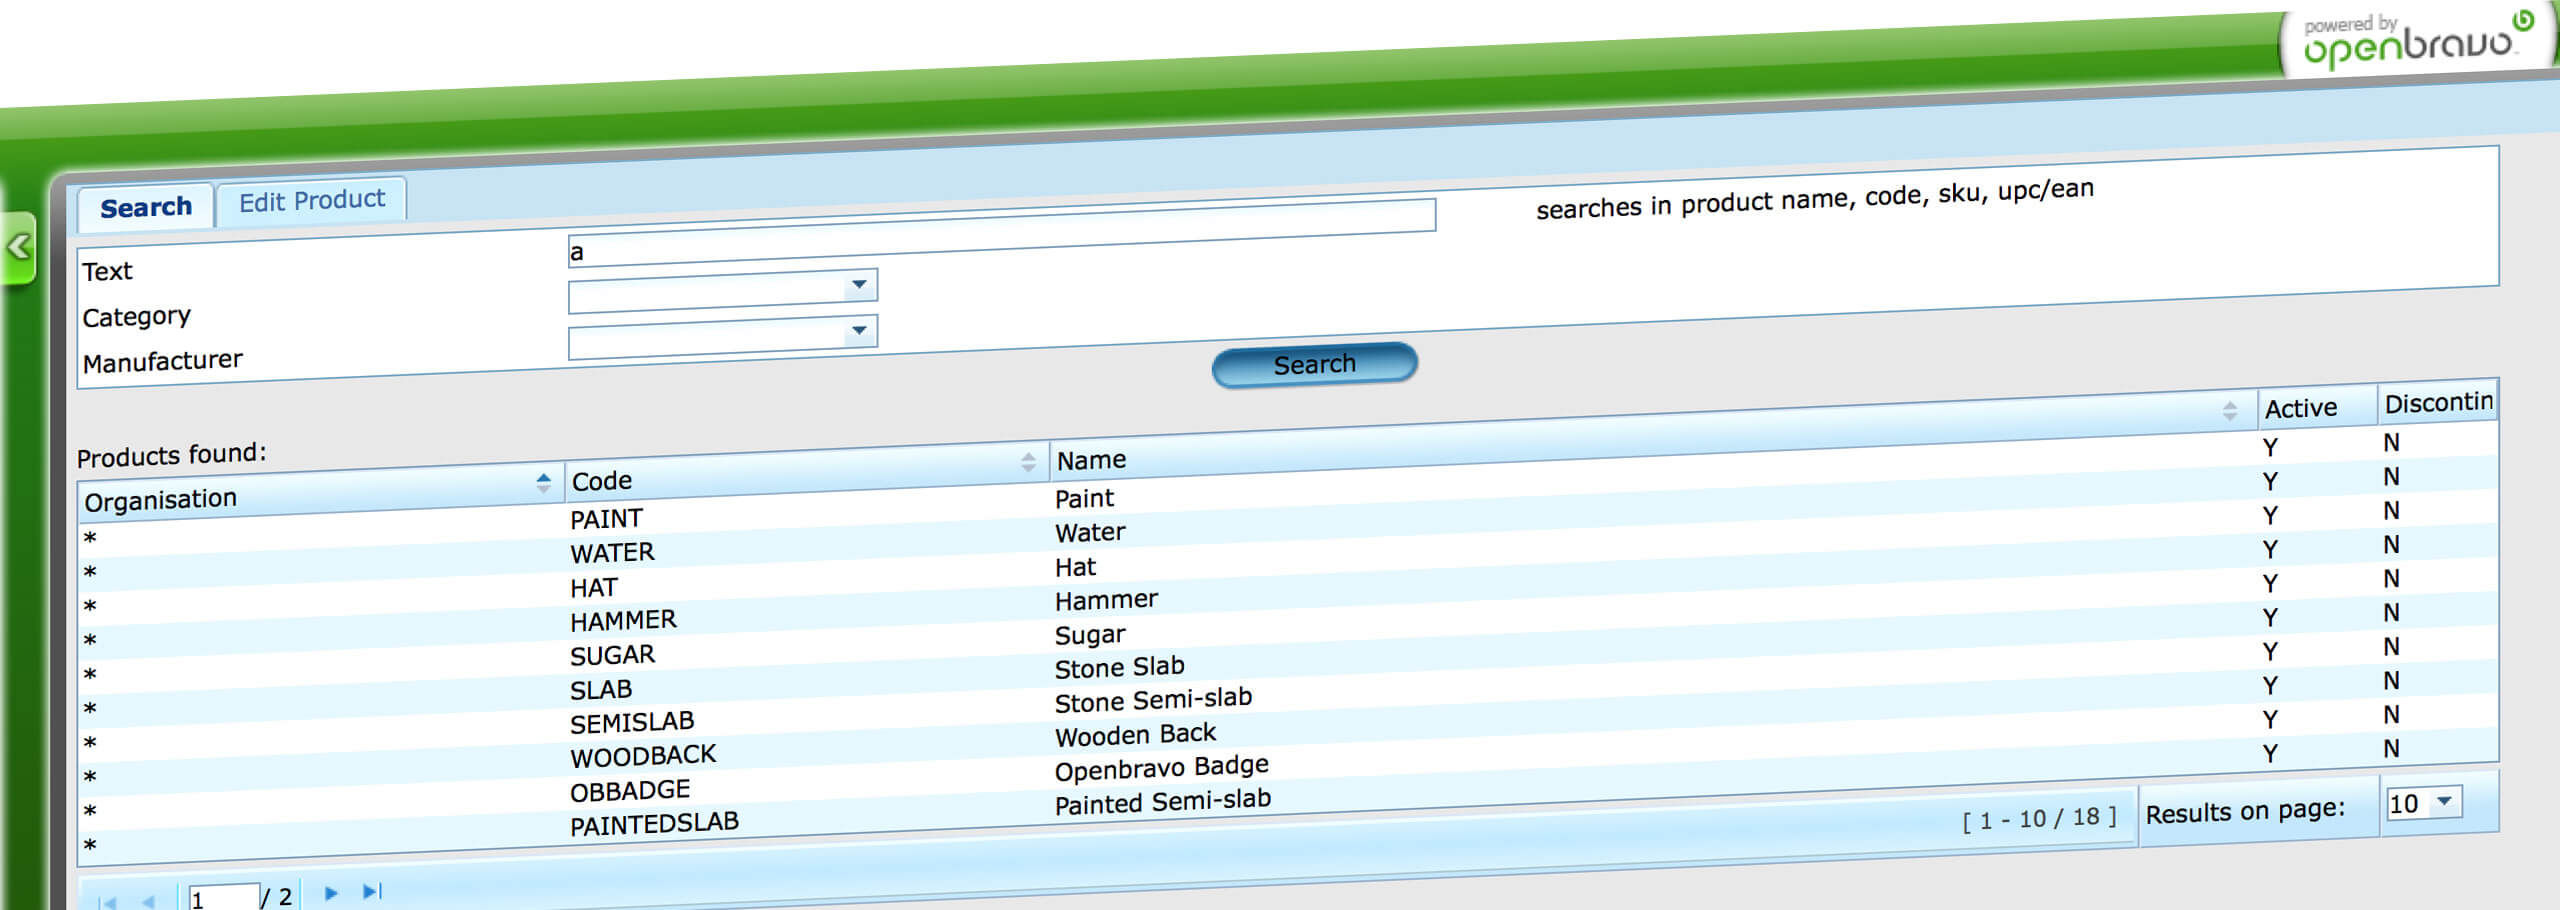
Task: Sort by Name column arrows
Action: coord(2230,410)
